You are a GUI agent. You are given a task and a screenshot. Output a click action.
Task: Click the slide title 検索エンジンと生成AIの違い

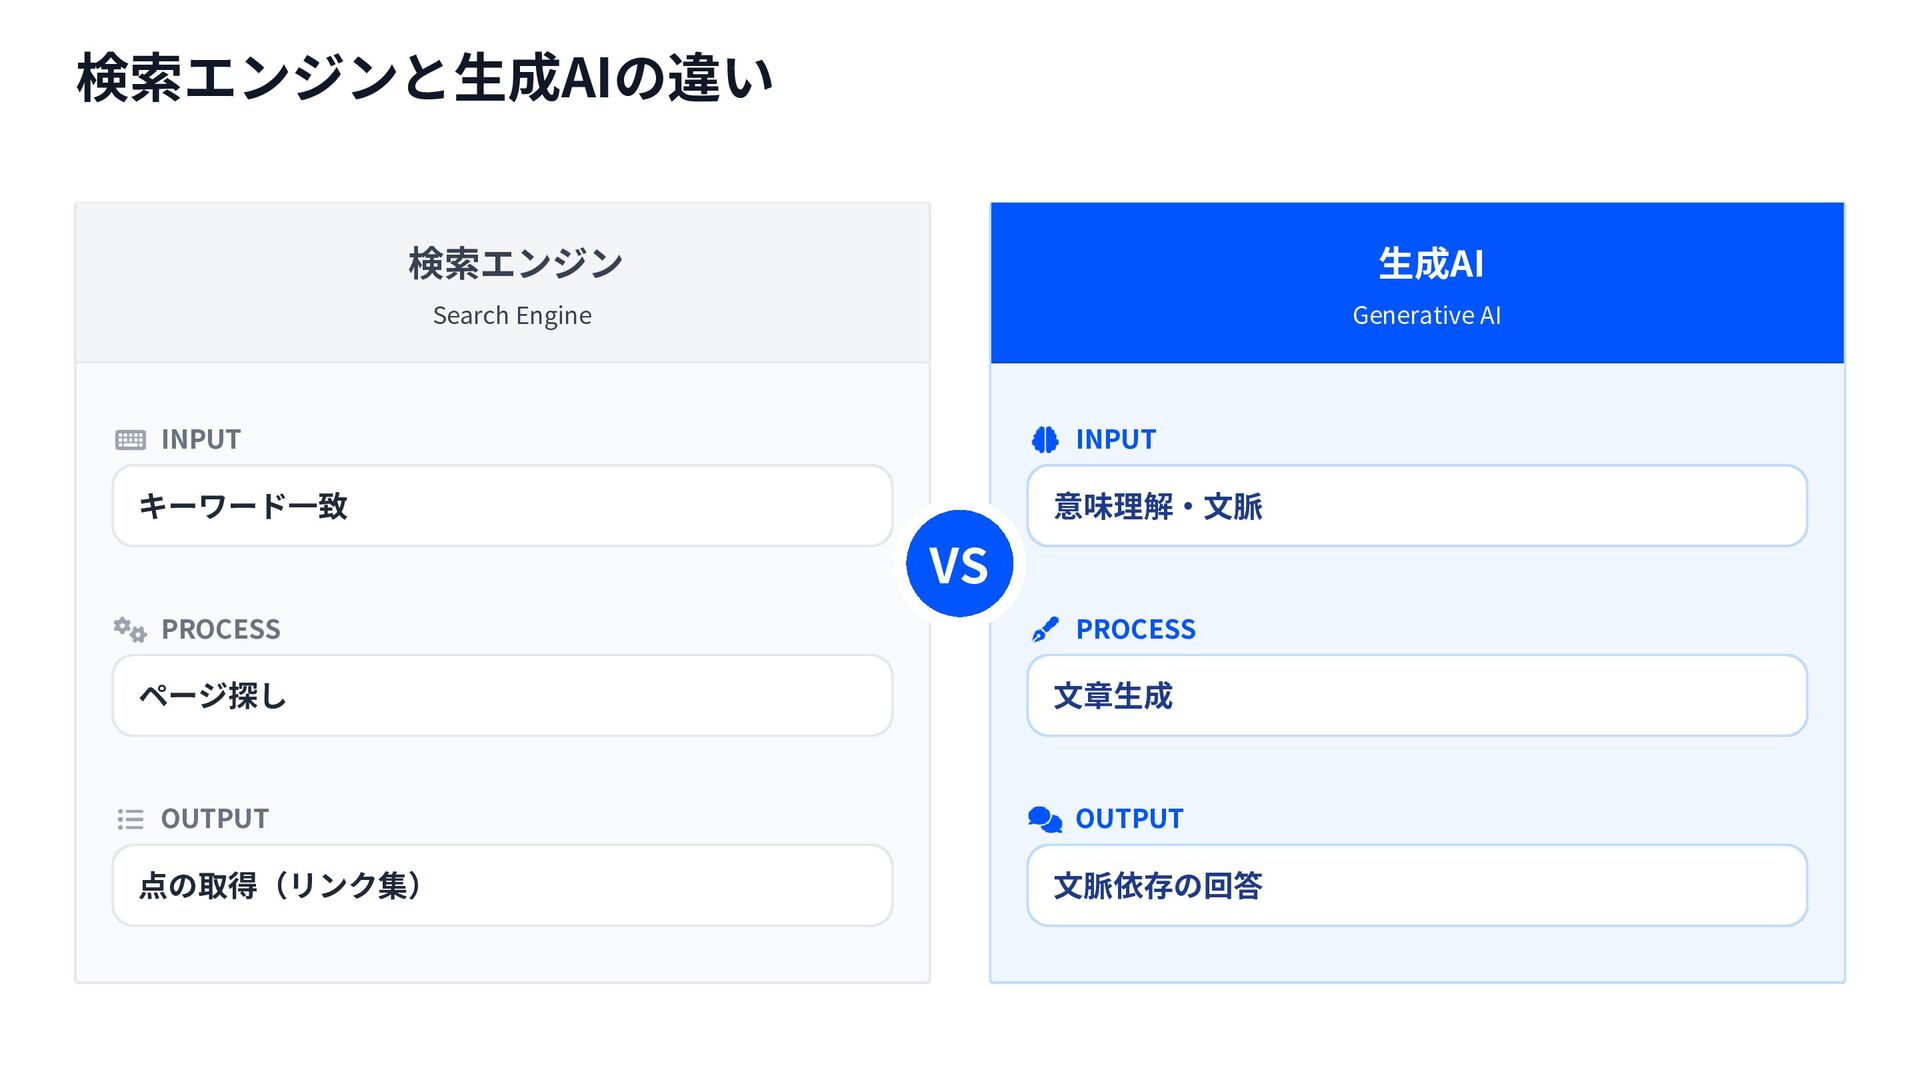click(425, 78)
